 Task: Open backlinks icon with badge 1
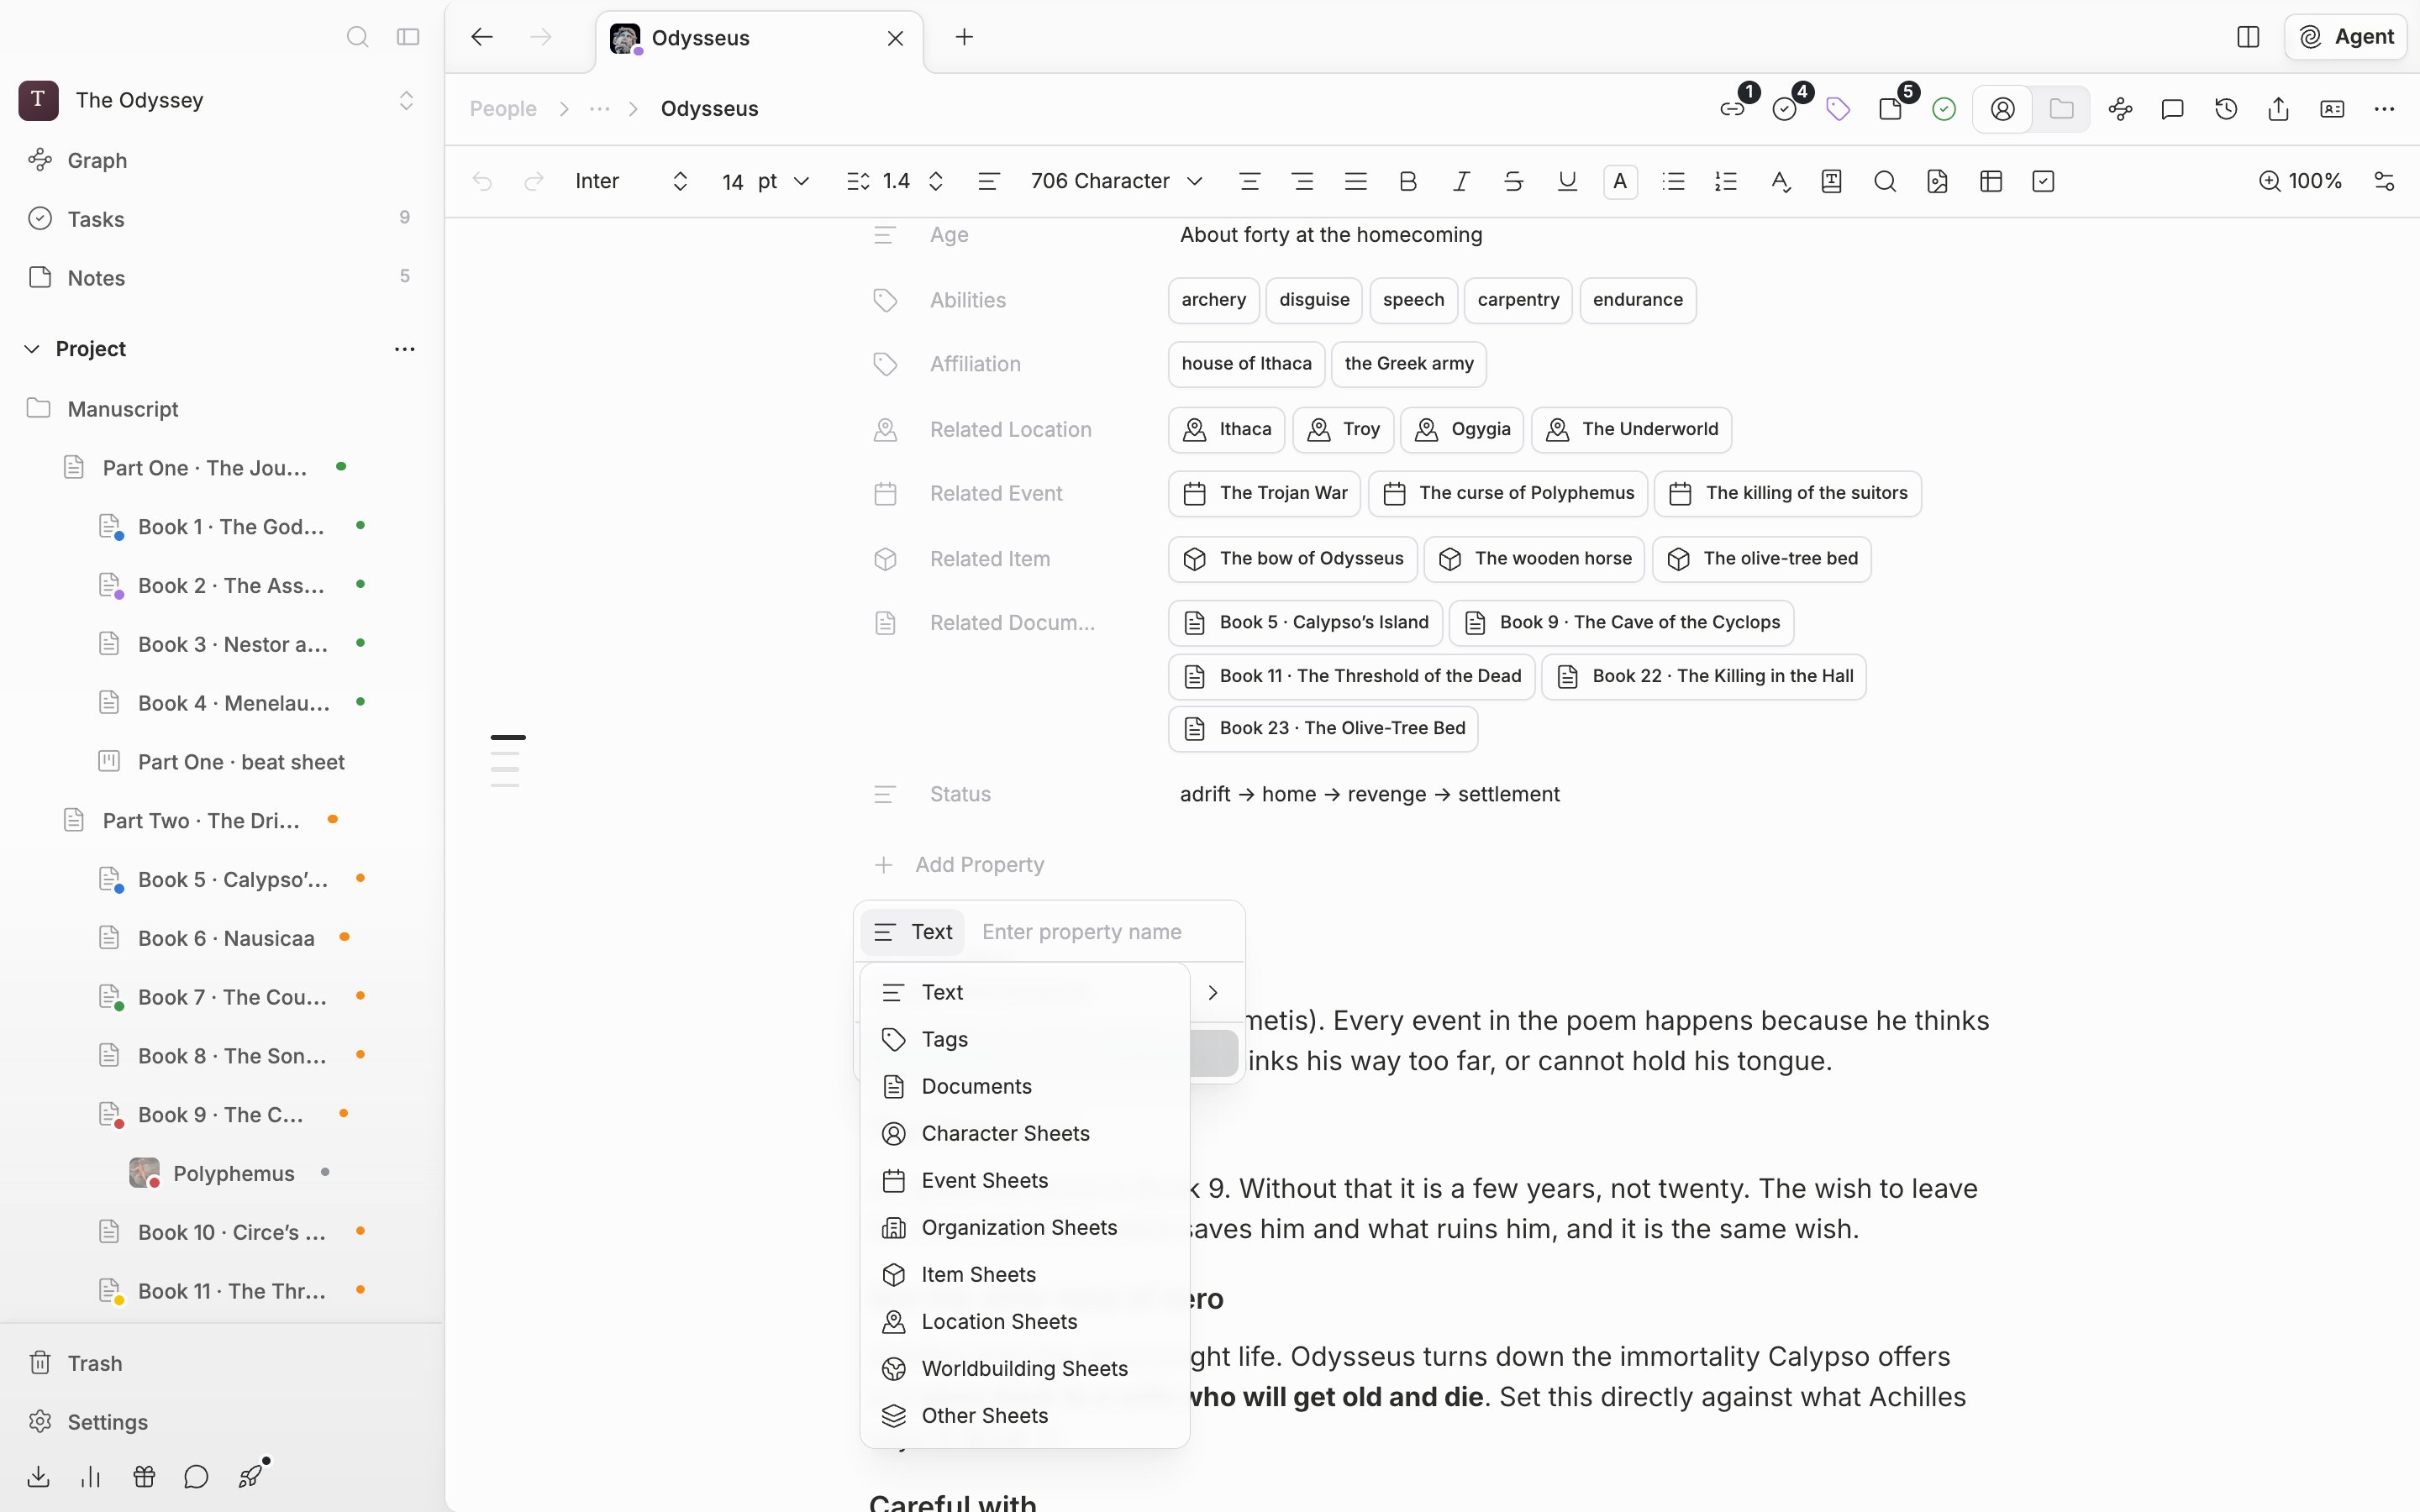coord(1733,109)
